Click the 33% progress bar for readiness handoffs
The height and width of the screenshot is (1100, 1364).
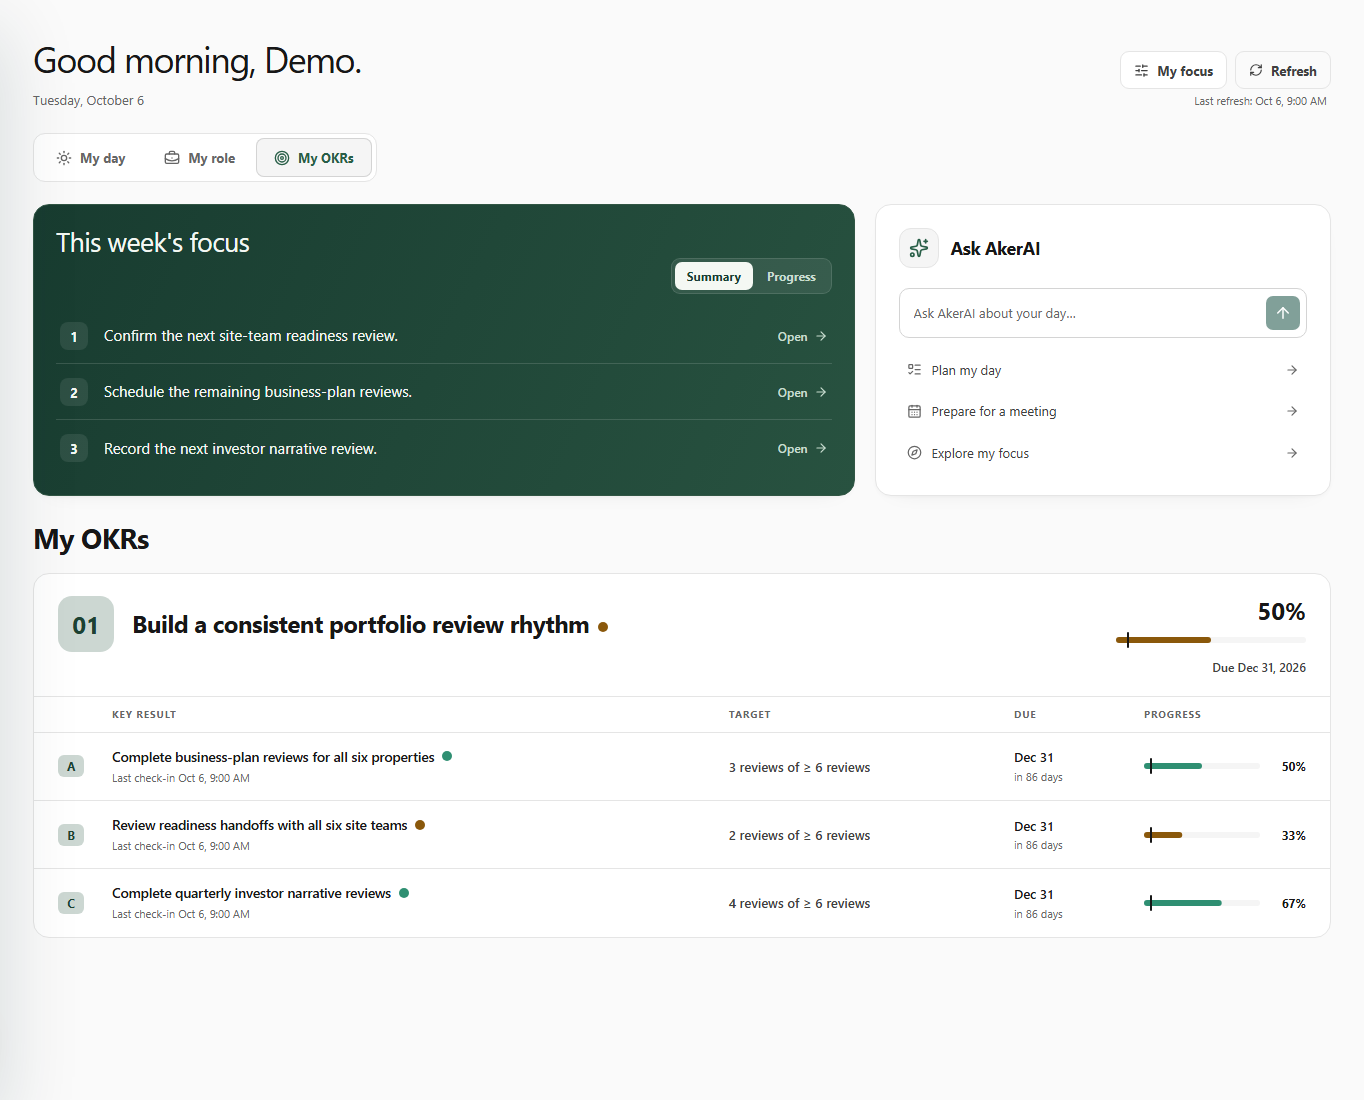point(1202,835)
